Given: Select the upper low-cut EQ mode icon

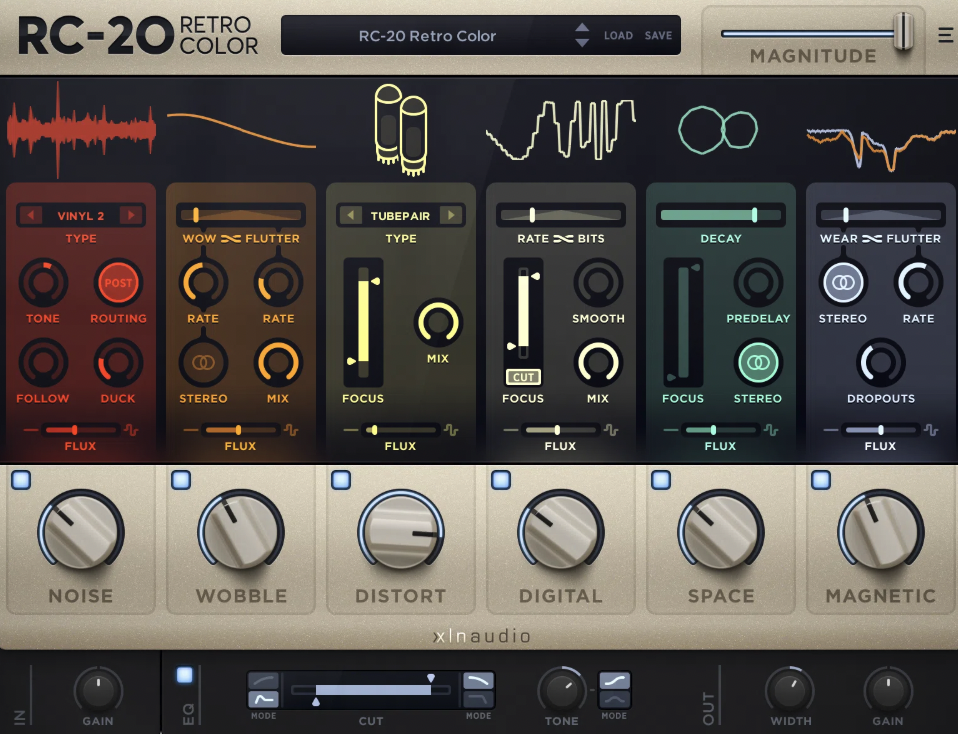Looking at the screenshot, I should tap(263, 680).
